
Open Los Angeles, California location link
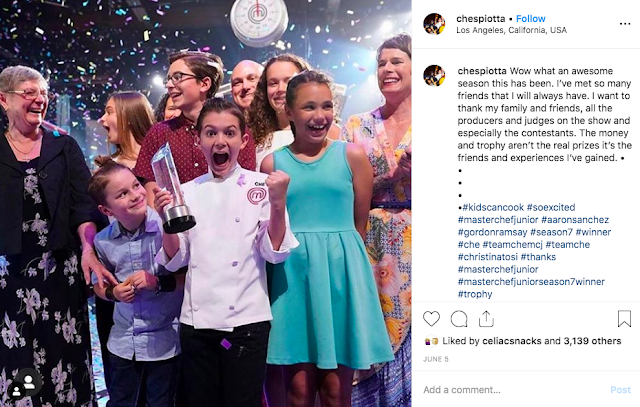511,30
